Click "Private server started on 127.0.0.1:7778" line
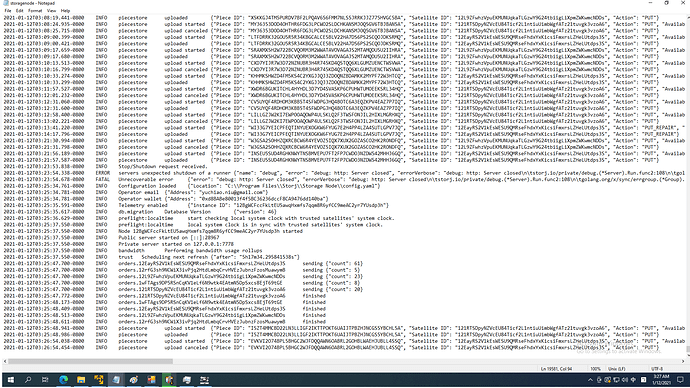This screenshot has height=388, width=690. click(x=119, y=244)
